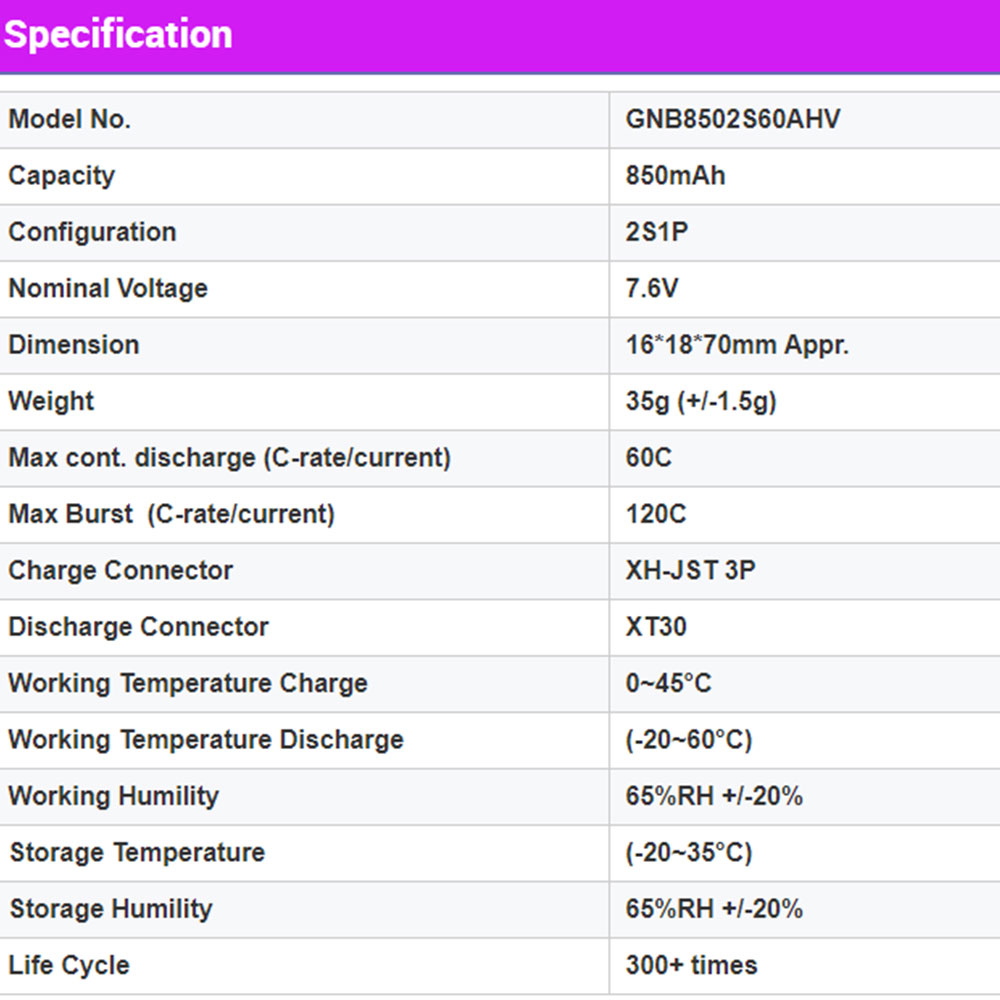Select the (-20~60°C) discharge temperature value

pos(689,740)
